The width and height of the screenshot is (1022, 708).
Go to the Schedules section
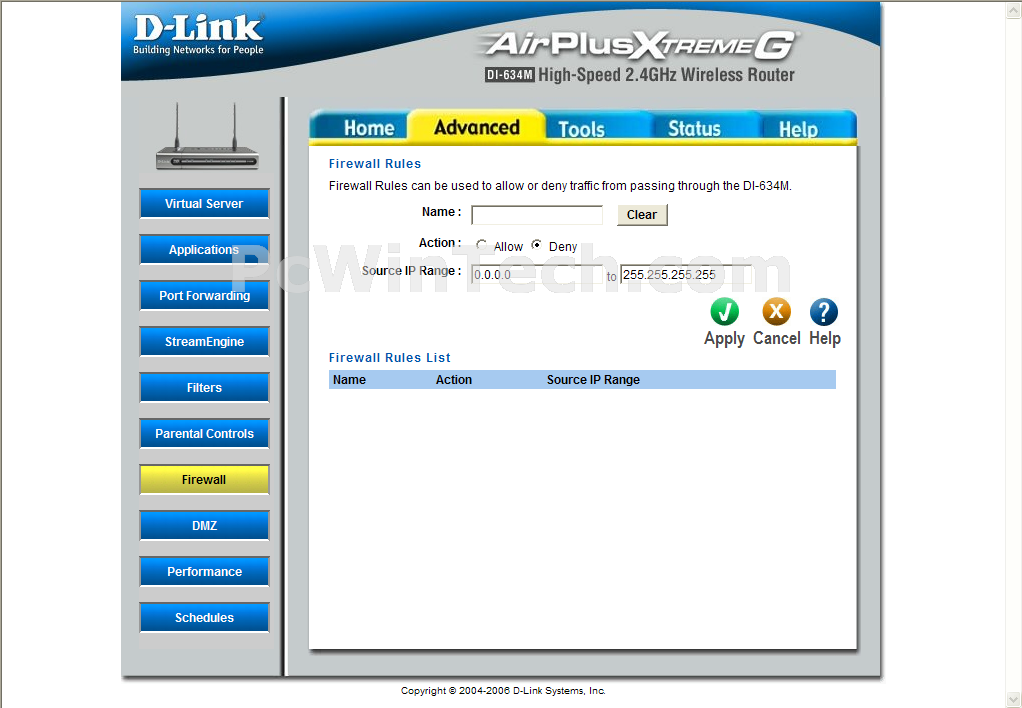tap(204, 617)
